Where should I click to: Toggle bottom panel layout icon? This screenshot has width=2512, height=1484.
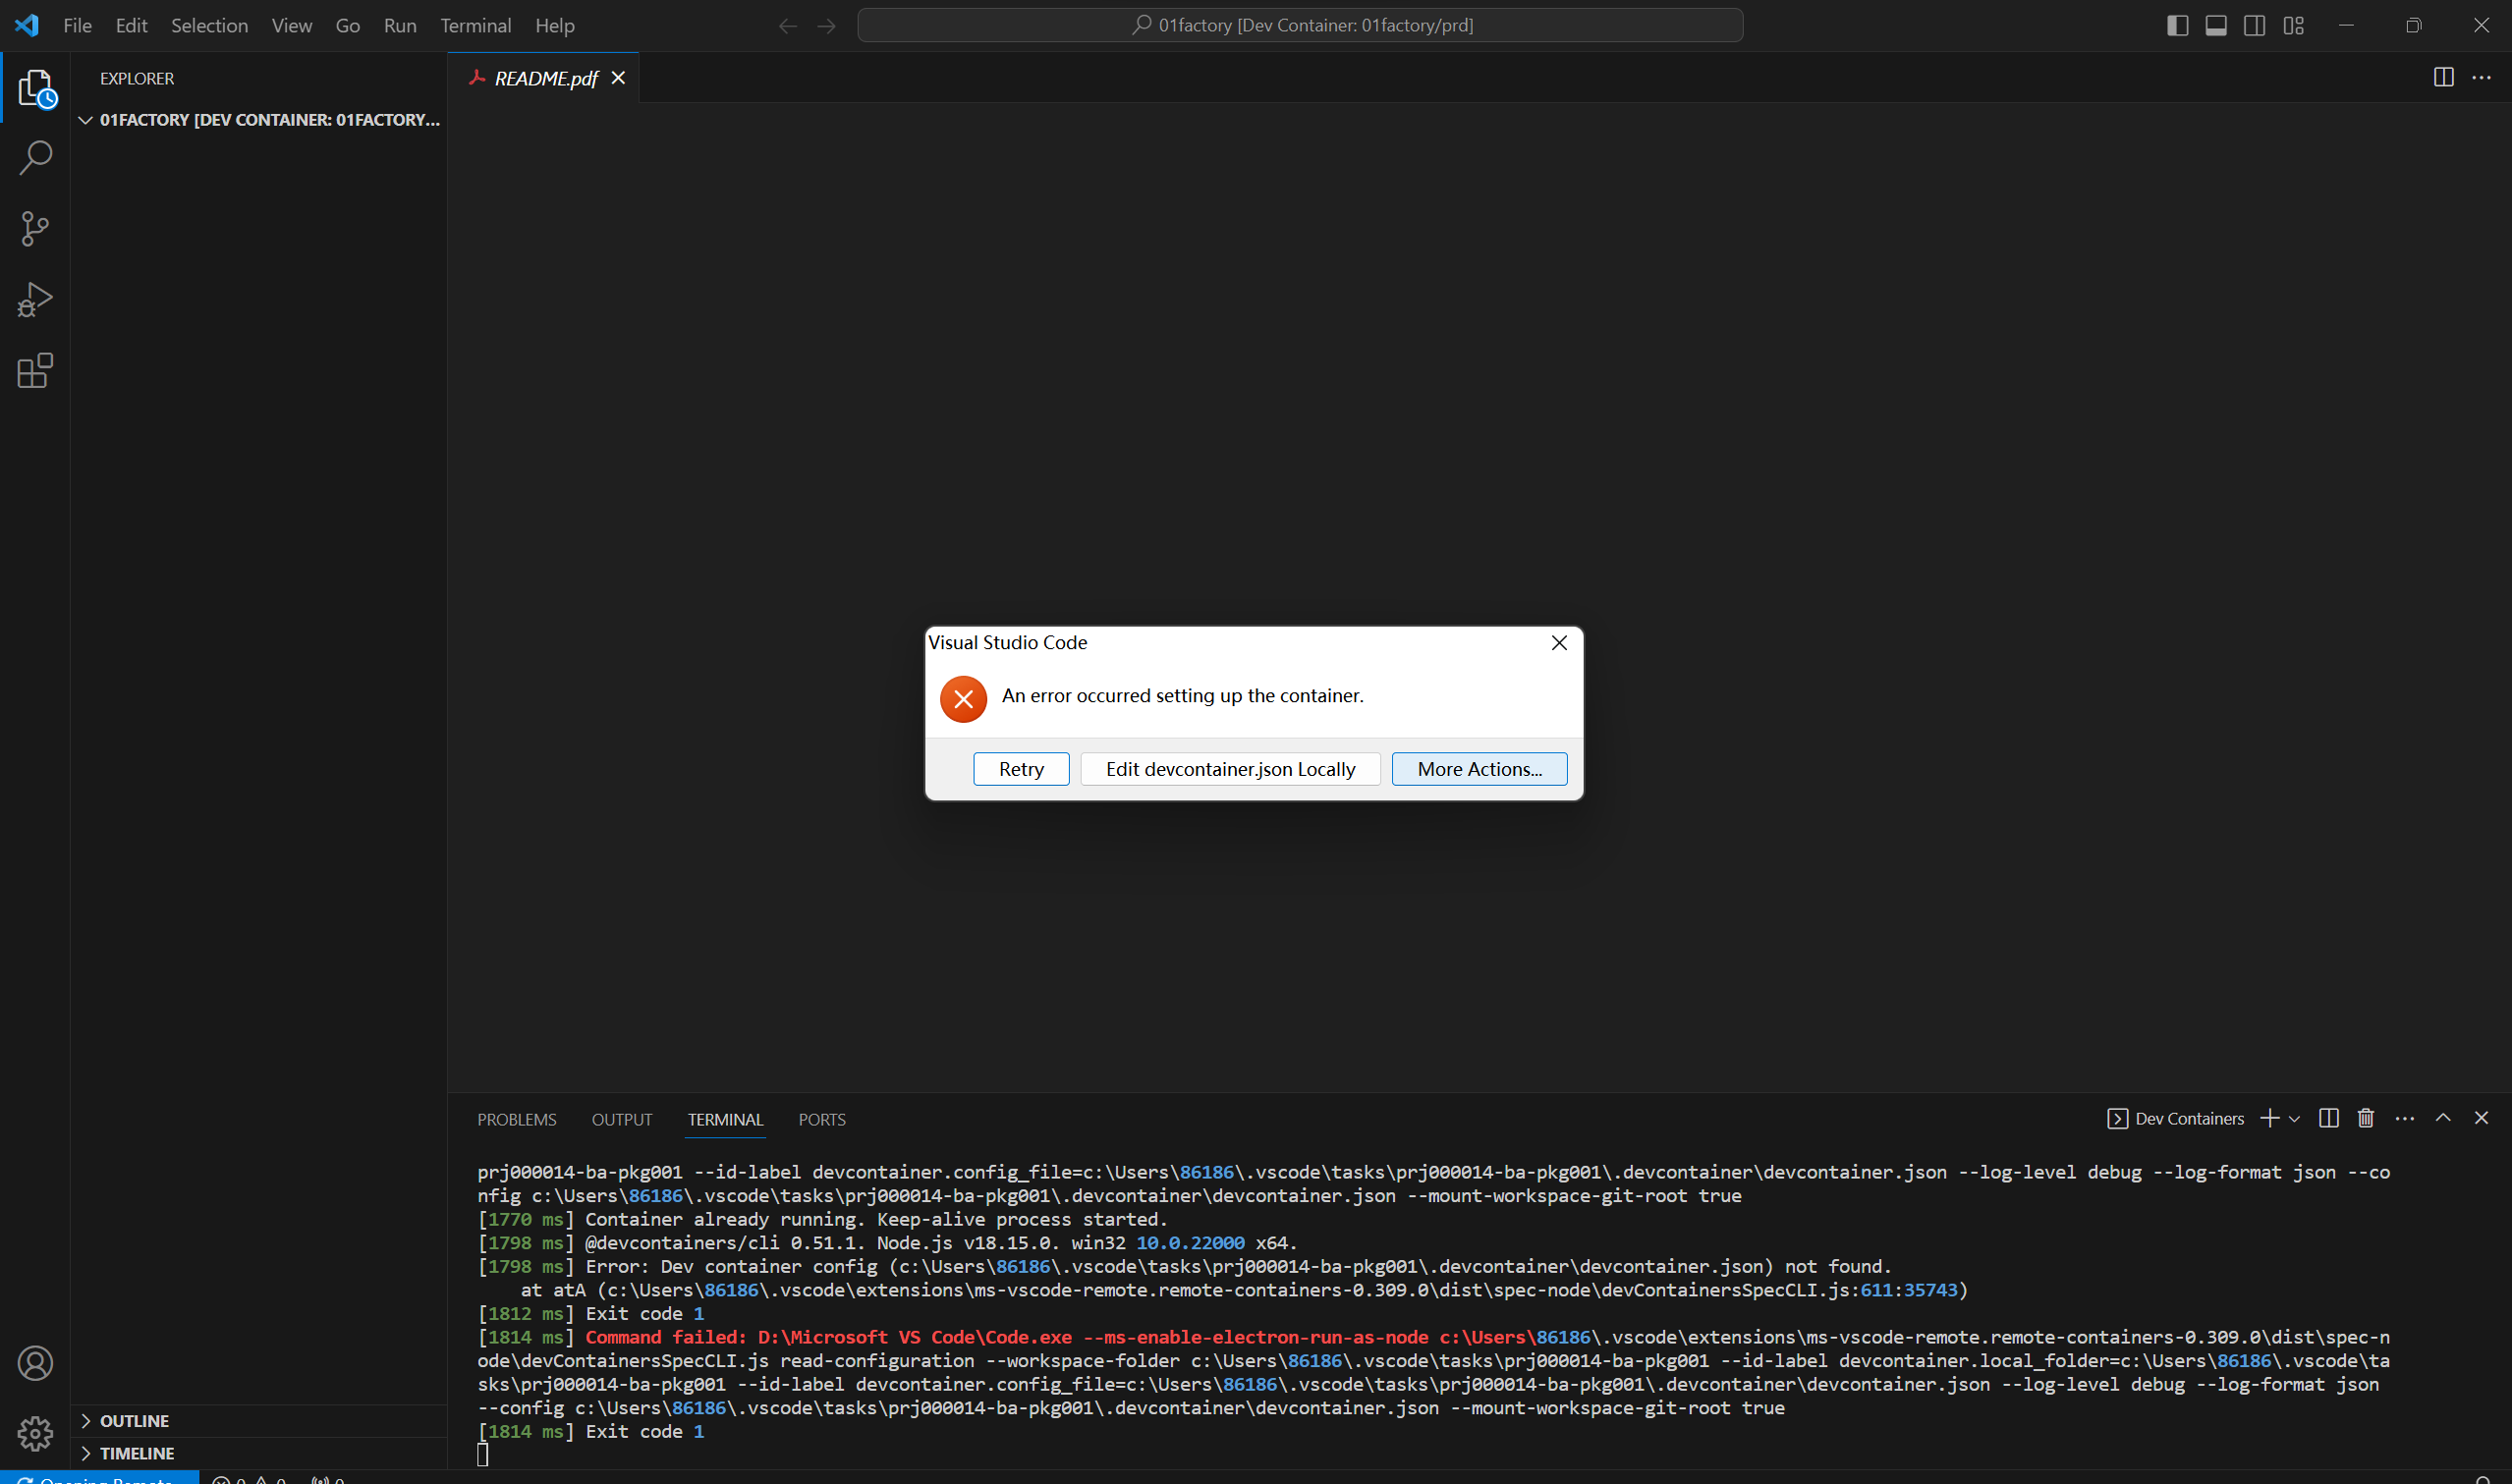[2216, 26]
